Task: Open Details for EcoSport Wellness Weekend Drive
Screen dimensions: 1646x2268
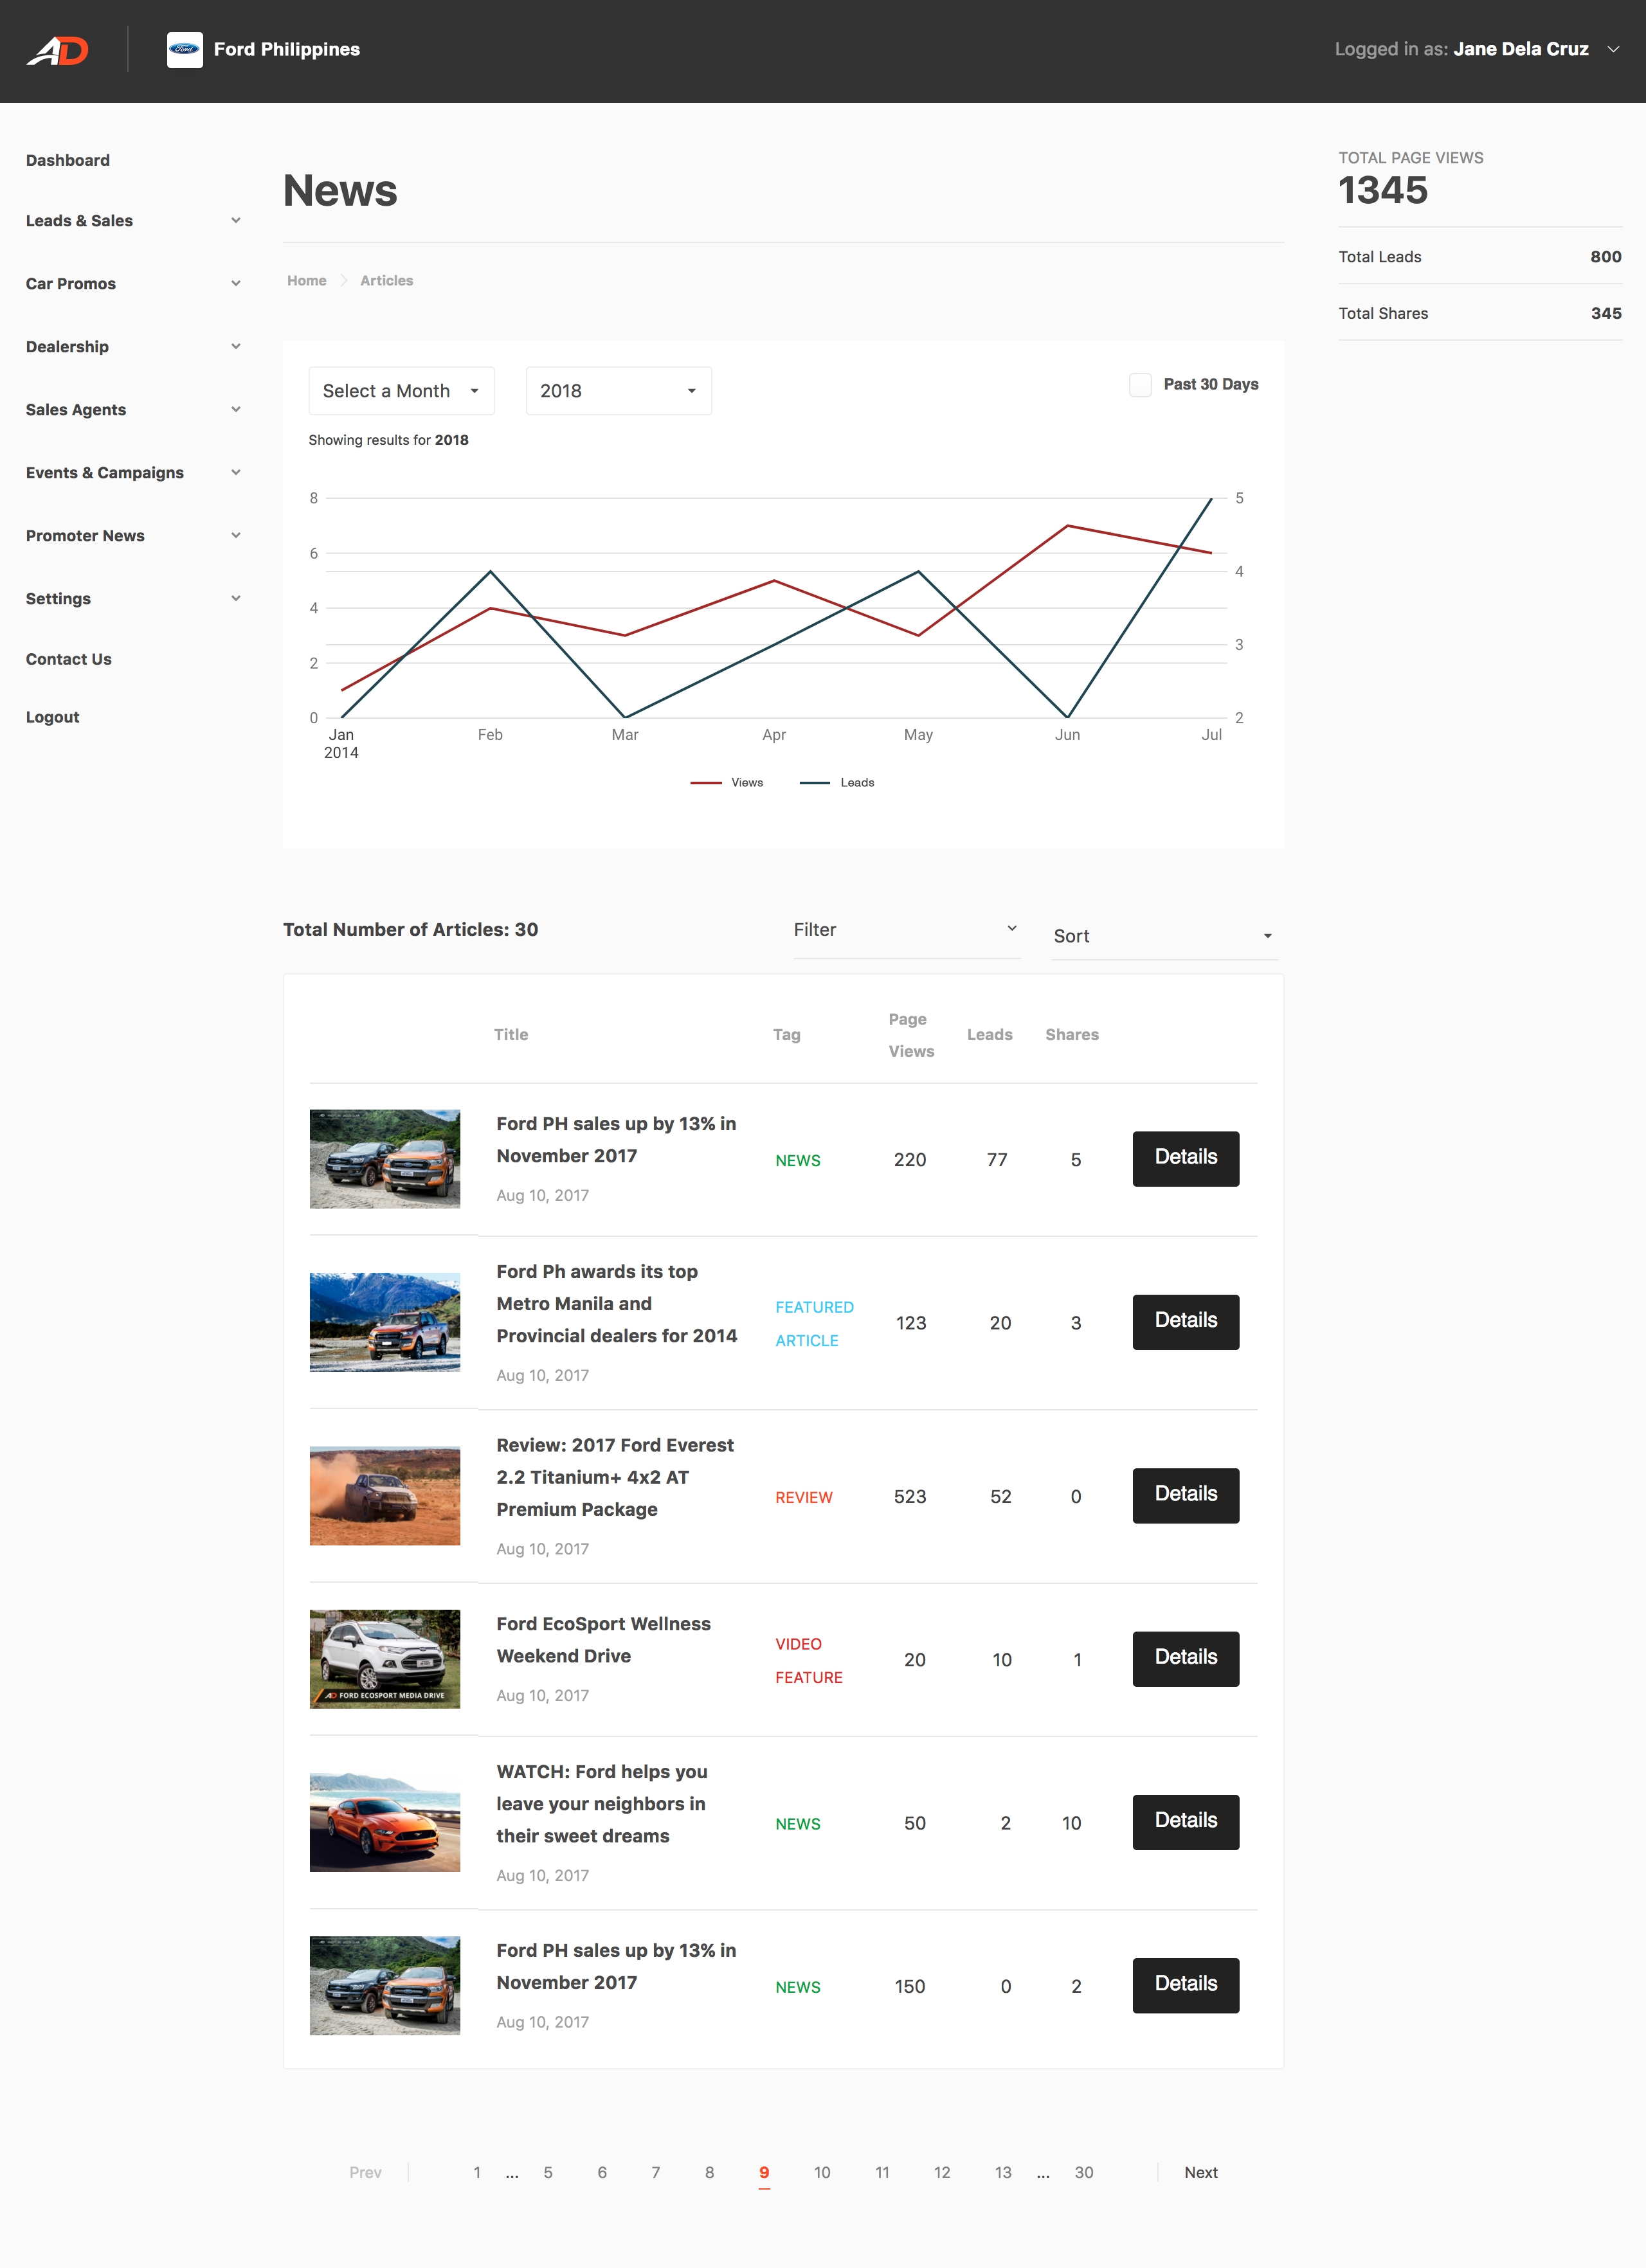Action: click(1186, 1659)
